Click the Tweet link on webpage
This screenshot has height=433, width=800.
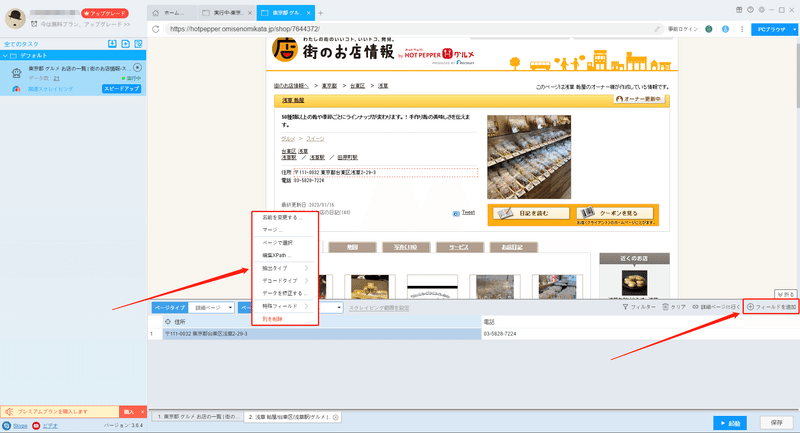pos(468,212)
